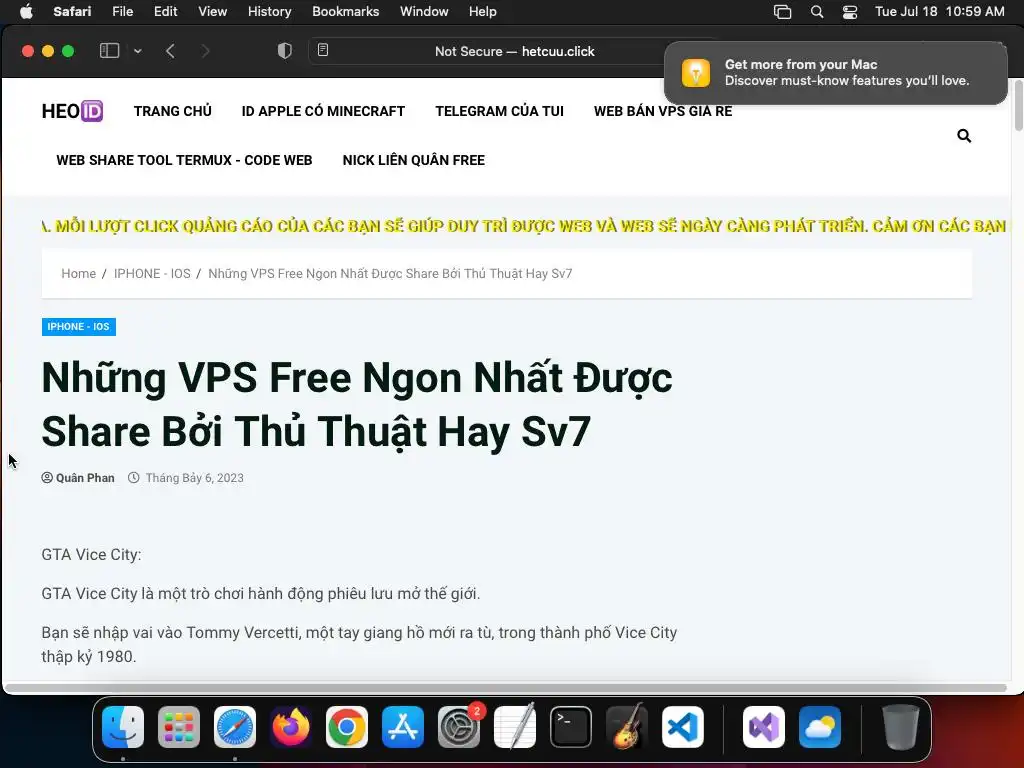Image resolution: width=1024 pixels, height=768 pixels.
Task: Open the File menu
Action: point(122,12)
